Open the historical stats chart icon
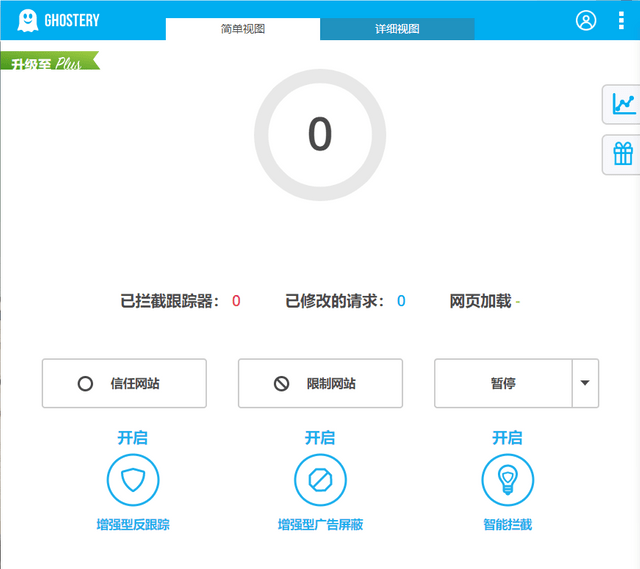640x569 pixels. point(623,104)
